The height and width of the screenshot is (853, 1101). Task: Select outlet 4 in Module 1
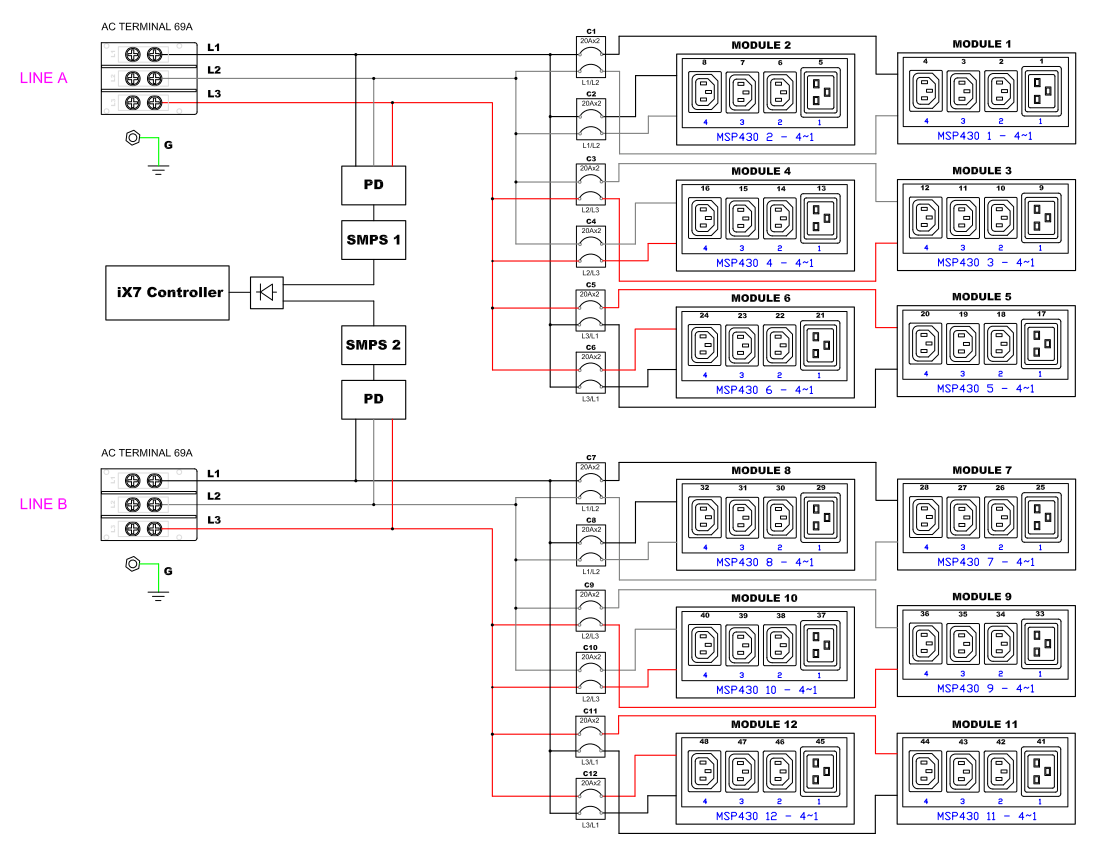tap(926, 91)
